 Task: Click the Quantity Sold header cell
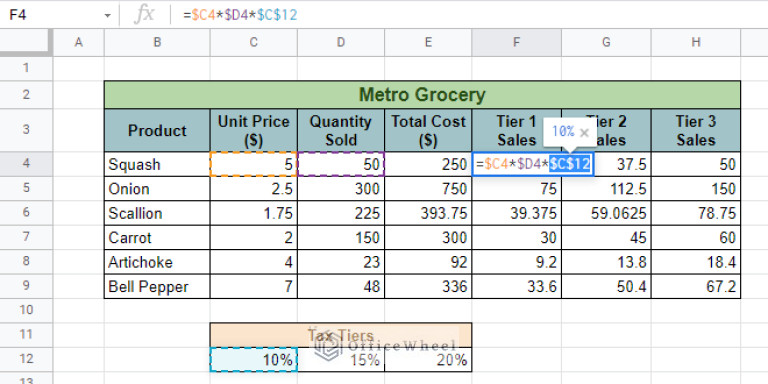click(341, 130)
